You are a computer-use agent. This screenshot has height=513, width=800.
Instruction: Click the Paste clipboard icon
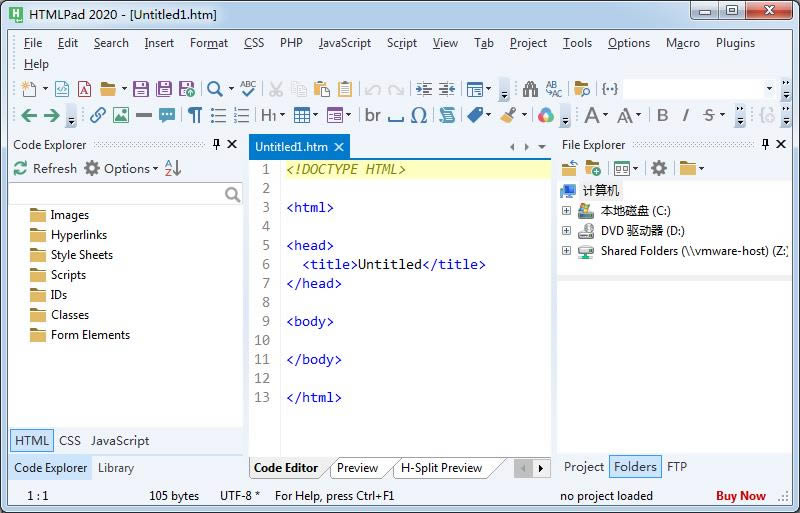[x=321, y=89]
